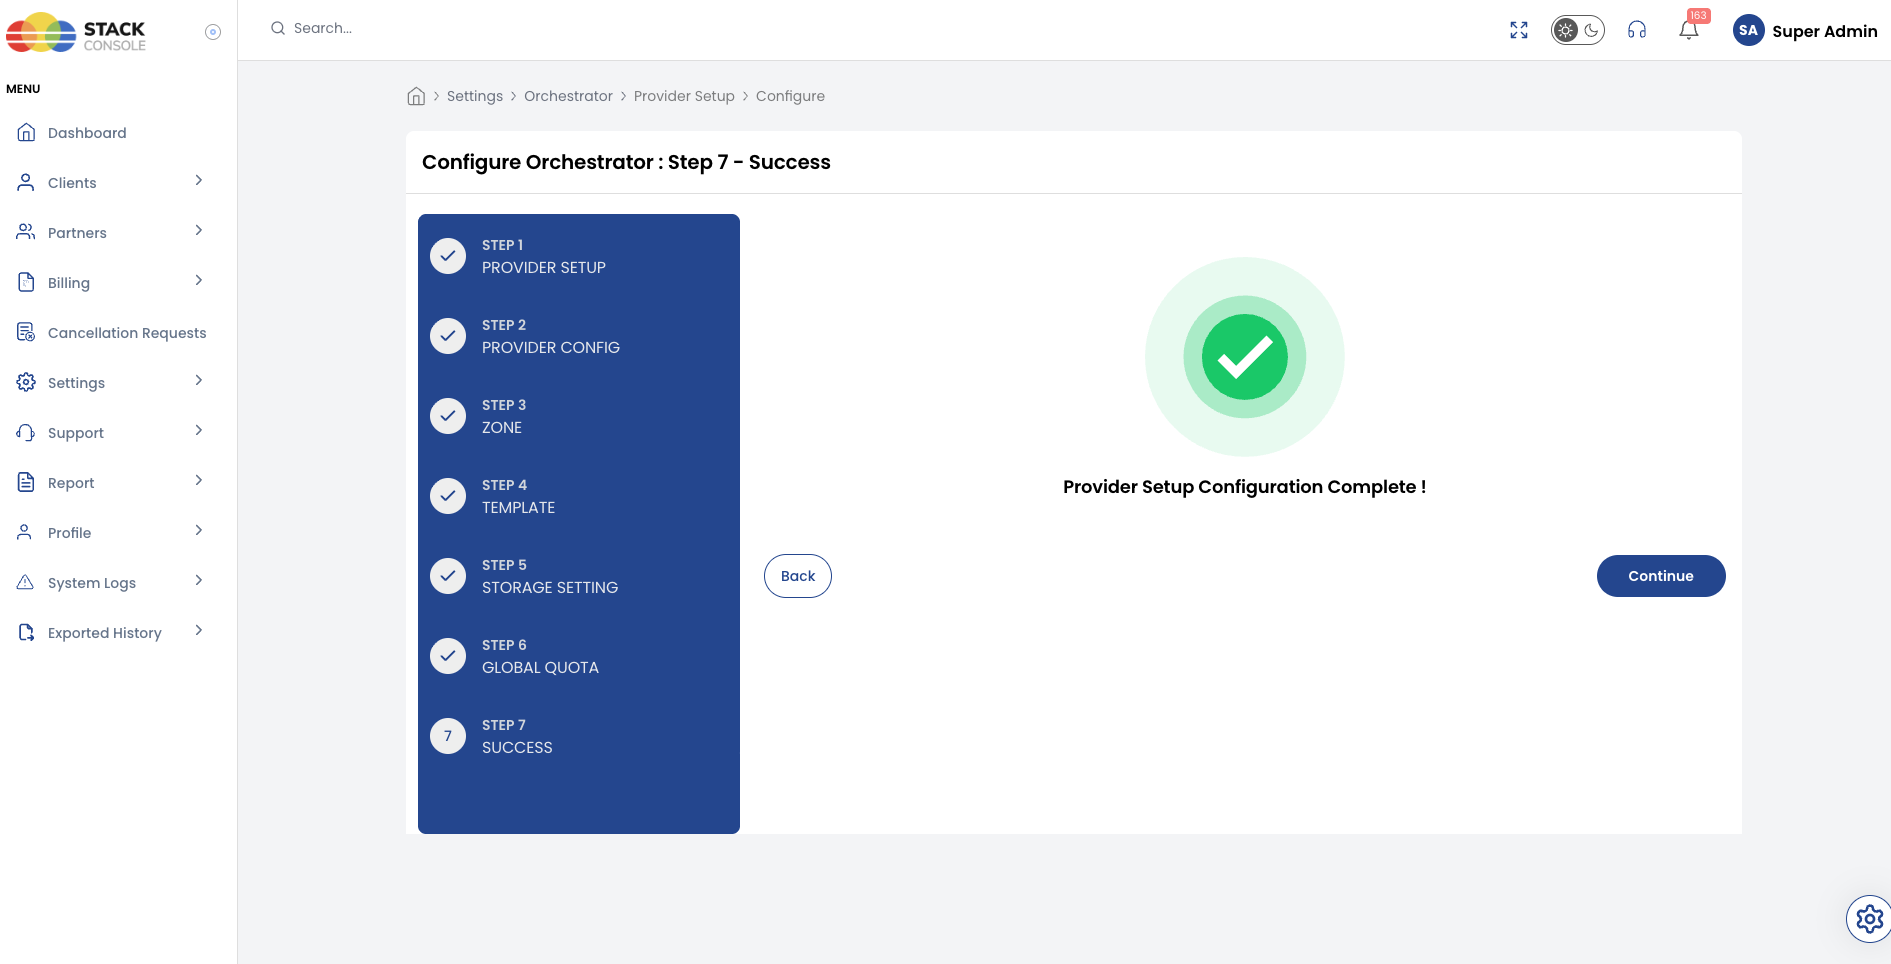Open Orchestrator breadcrumb link
1891x964 pixels.
[x=568, y=96]
